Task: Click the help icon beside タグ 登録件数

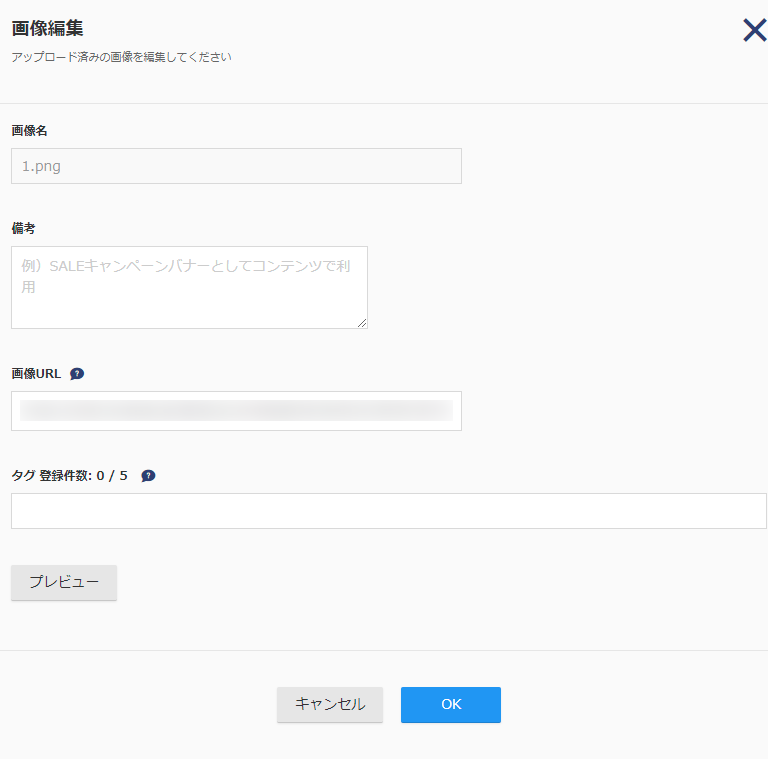Action: [x=148, y=475]
